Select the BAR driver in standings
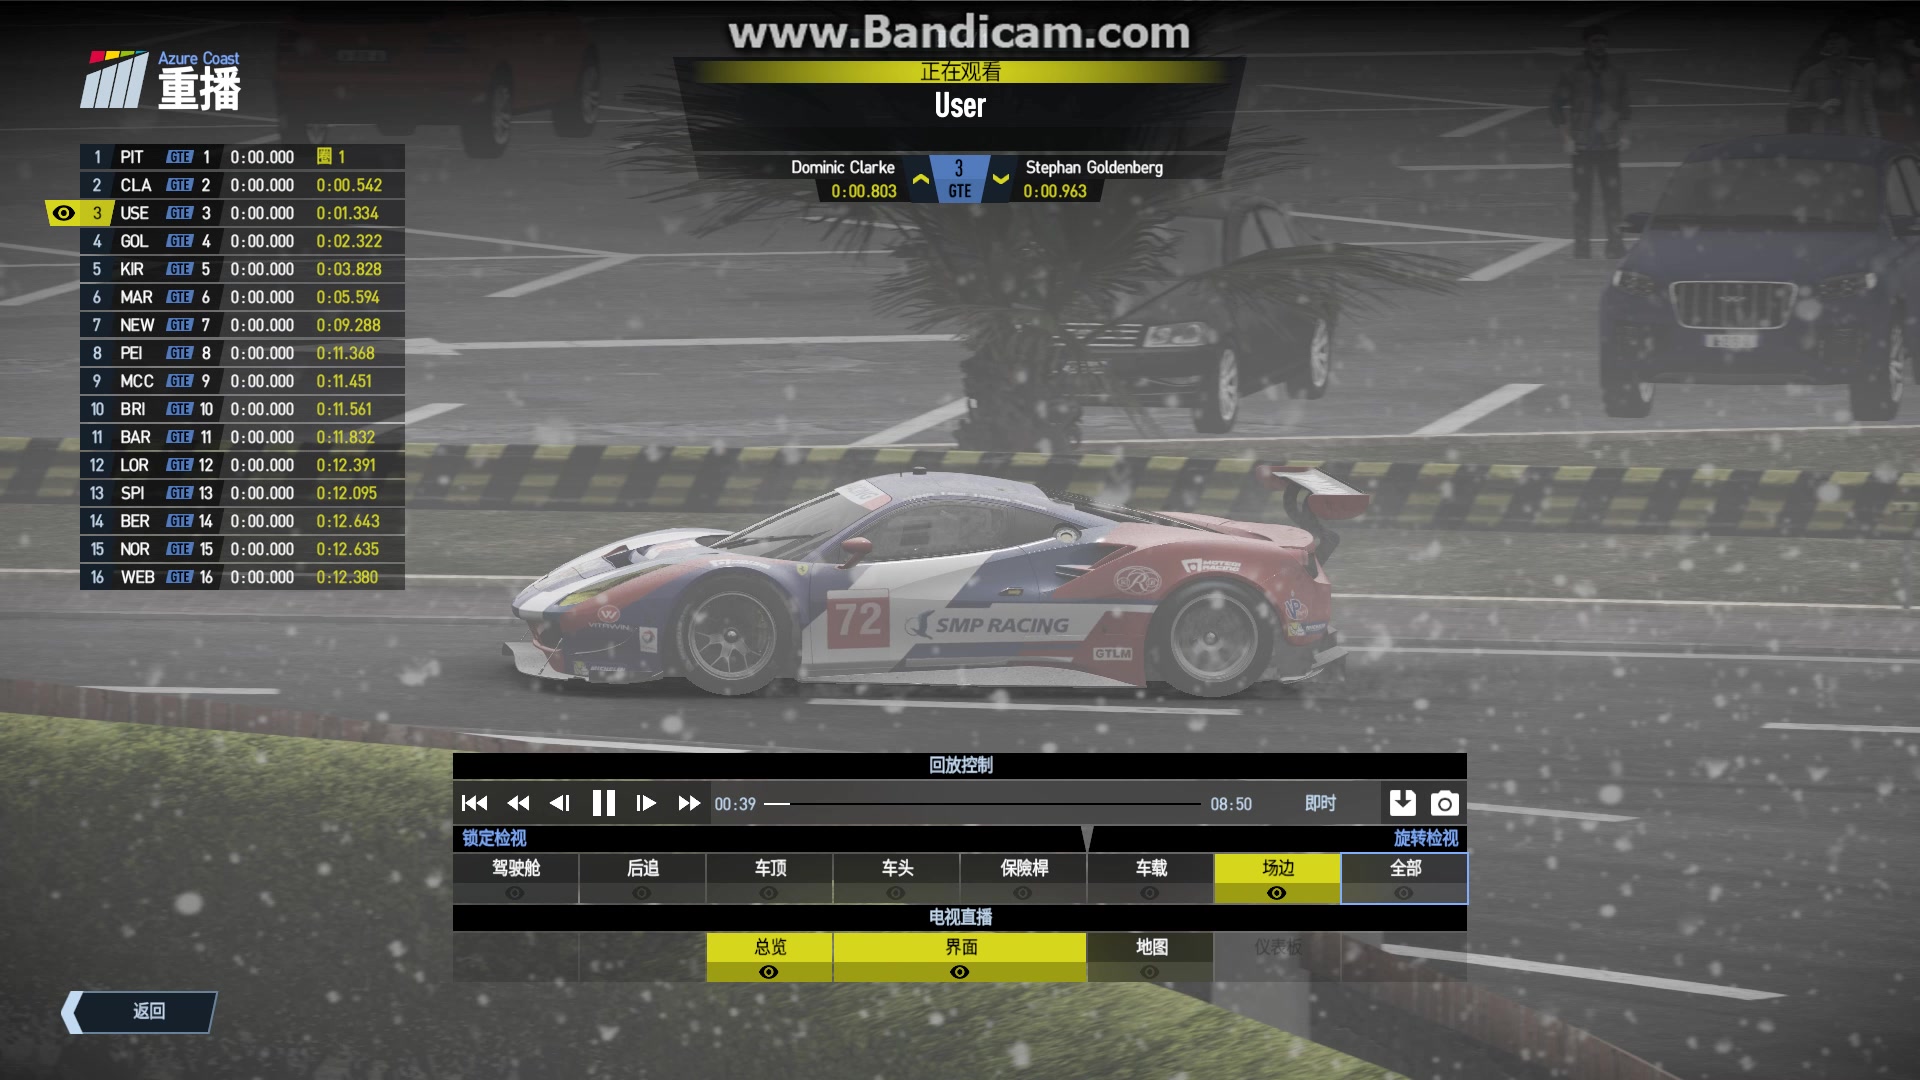 [x=242, y=437]
